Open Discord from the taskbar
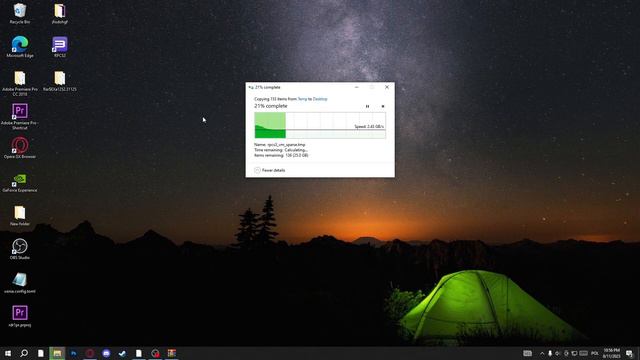This screenshot has height=360, width=640. (x=106, y=353)
